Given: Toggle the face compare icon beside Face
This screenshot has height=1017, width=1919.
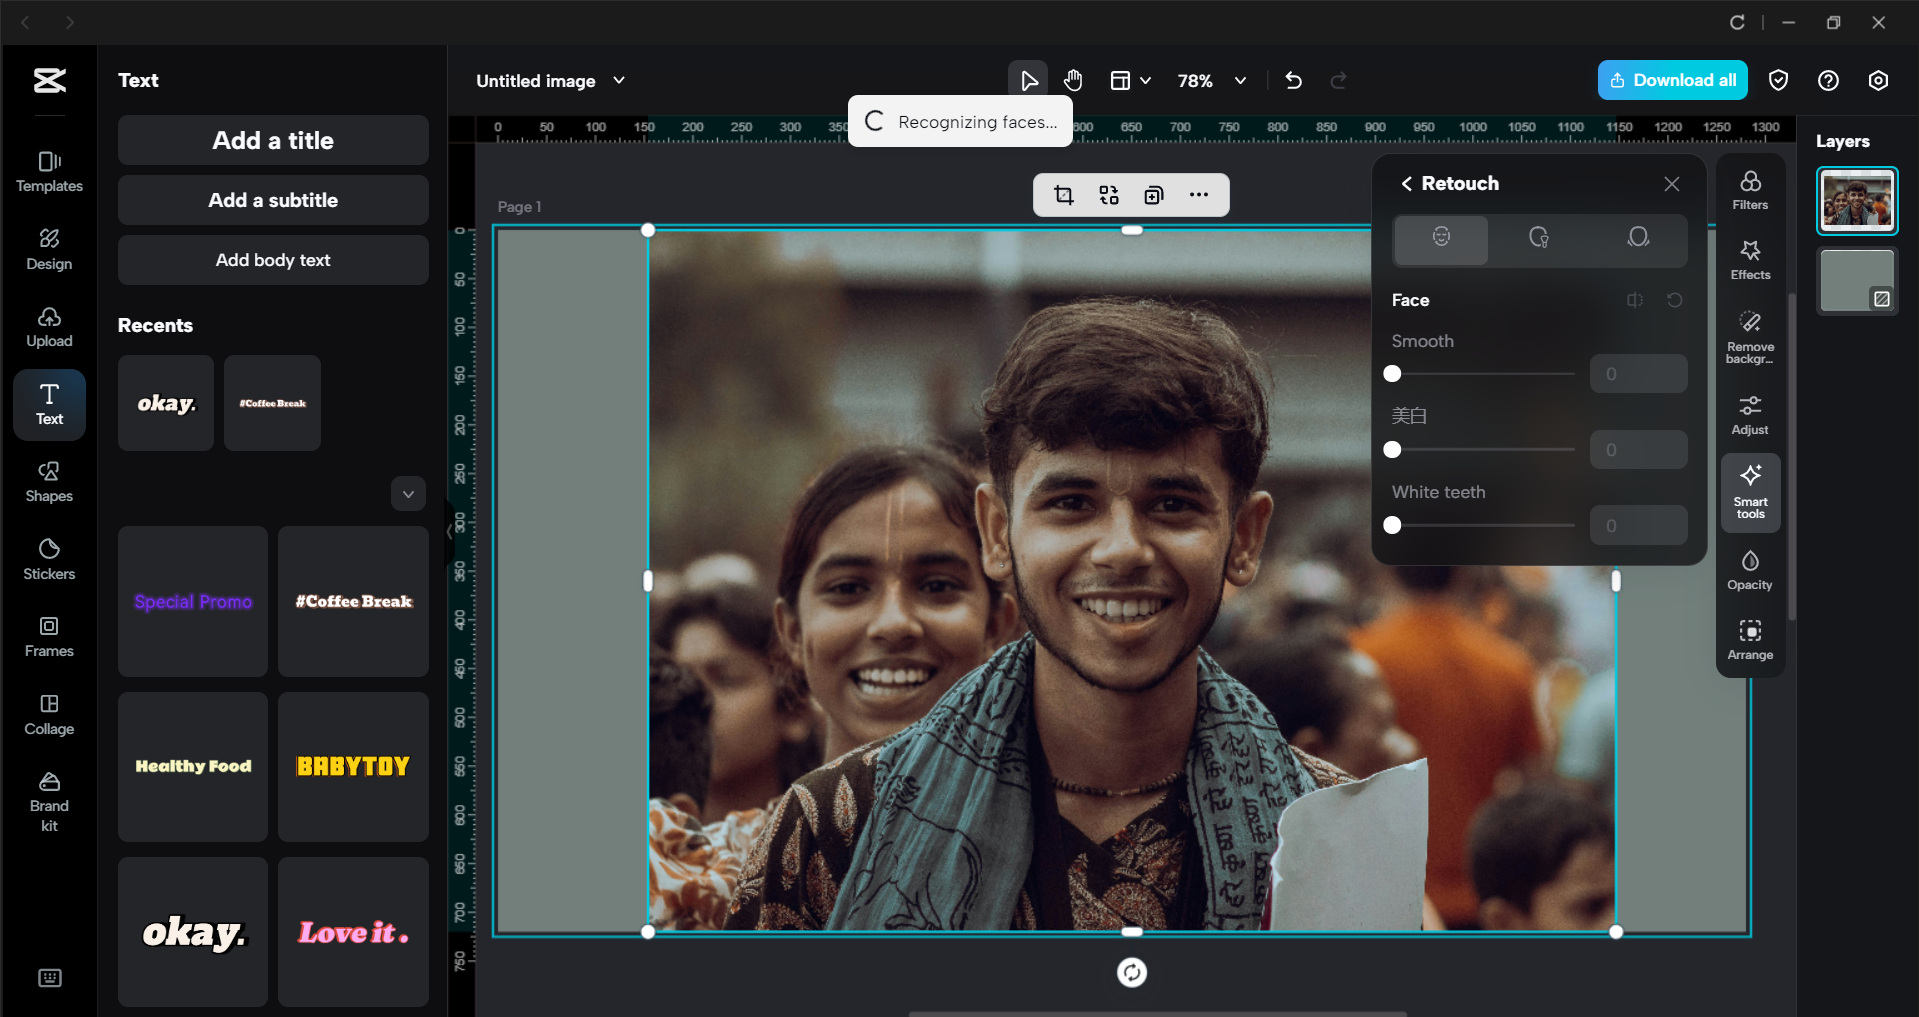Looking at the screenshot, I should point(1634,300).
